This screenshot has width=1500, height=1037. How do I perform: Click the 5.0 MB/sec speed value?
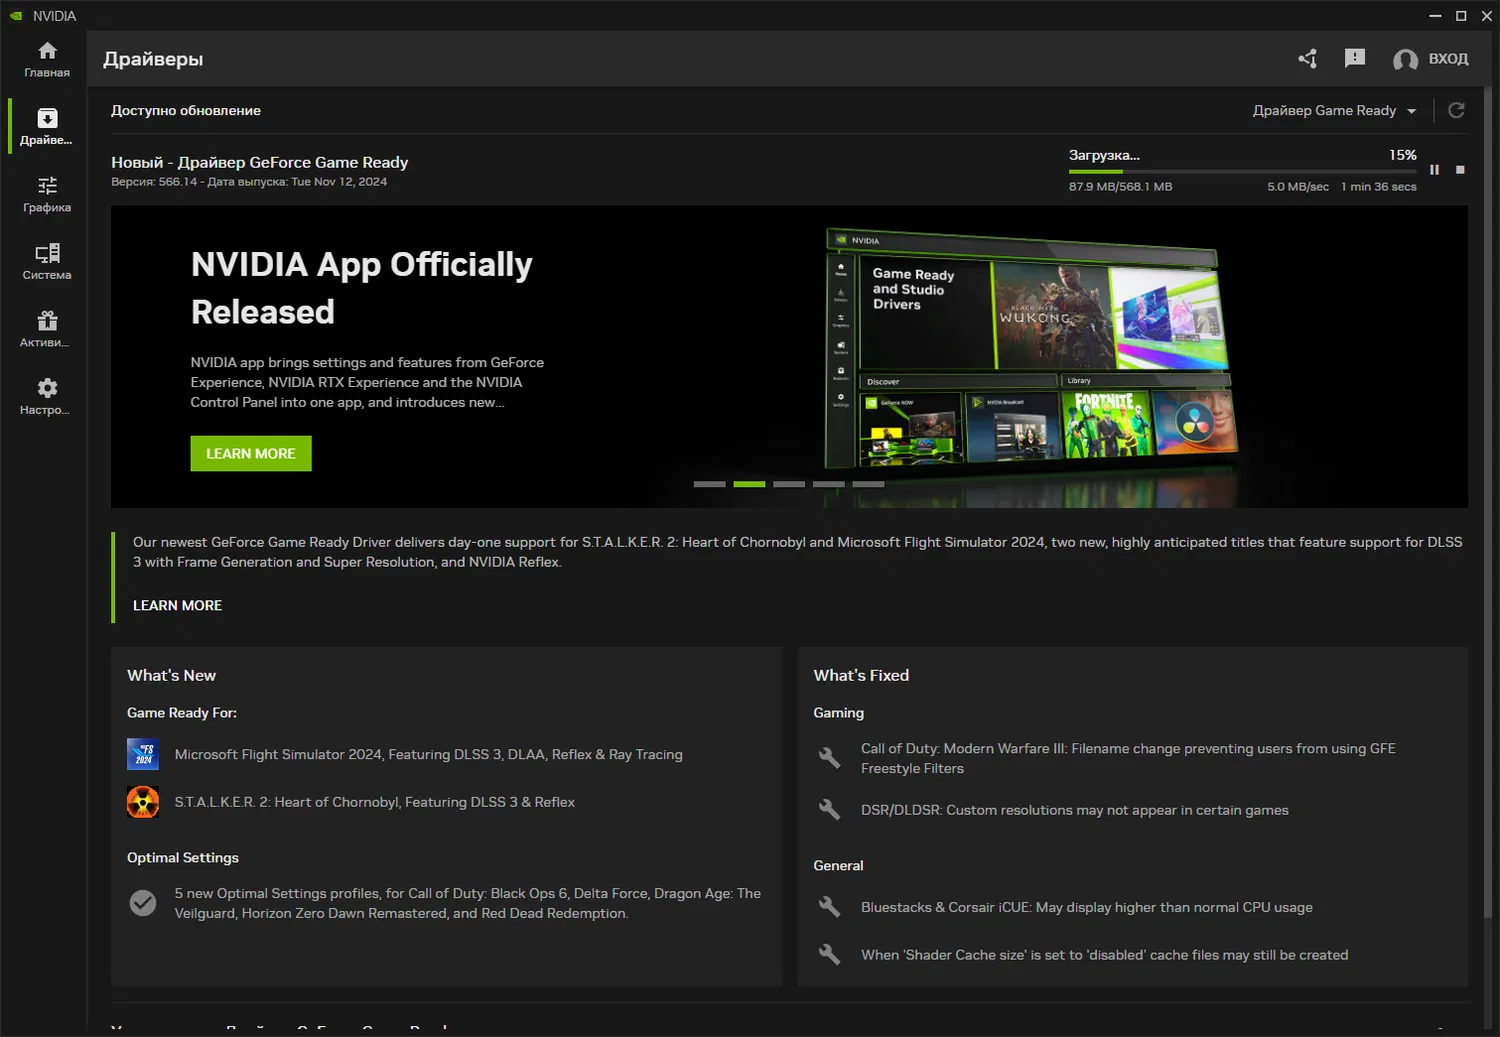coord(1298,187)
